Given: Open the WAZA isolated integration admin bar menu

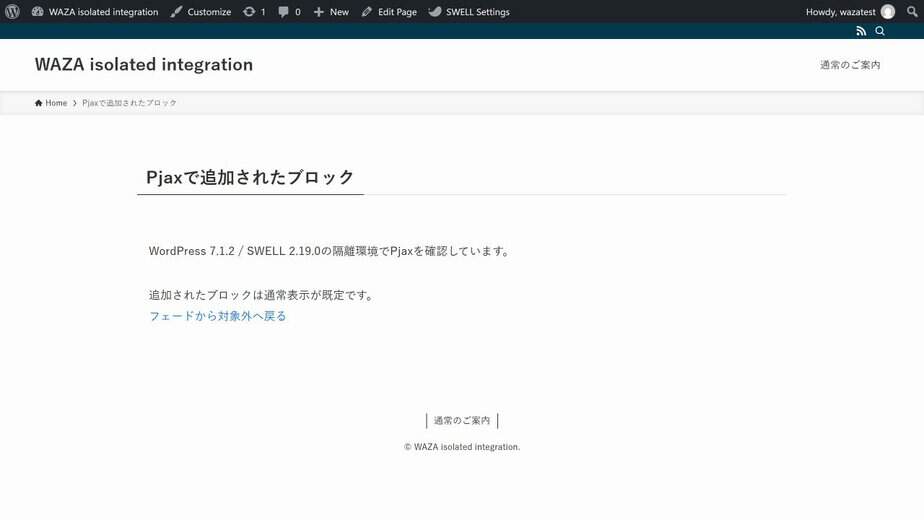Looking at the screenshot, I should [x=95, y=11].
